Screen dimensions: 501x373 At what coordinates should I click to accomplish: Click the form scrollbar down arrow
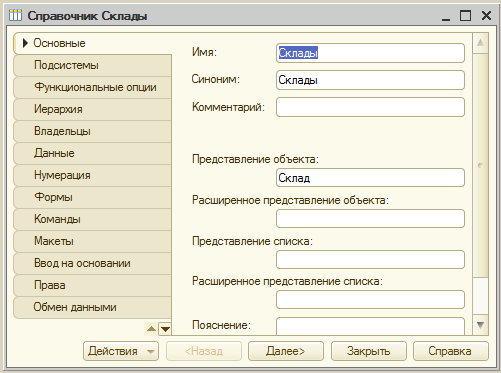point(480,325)
